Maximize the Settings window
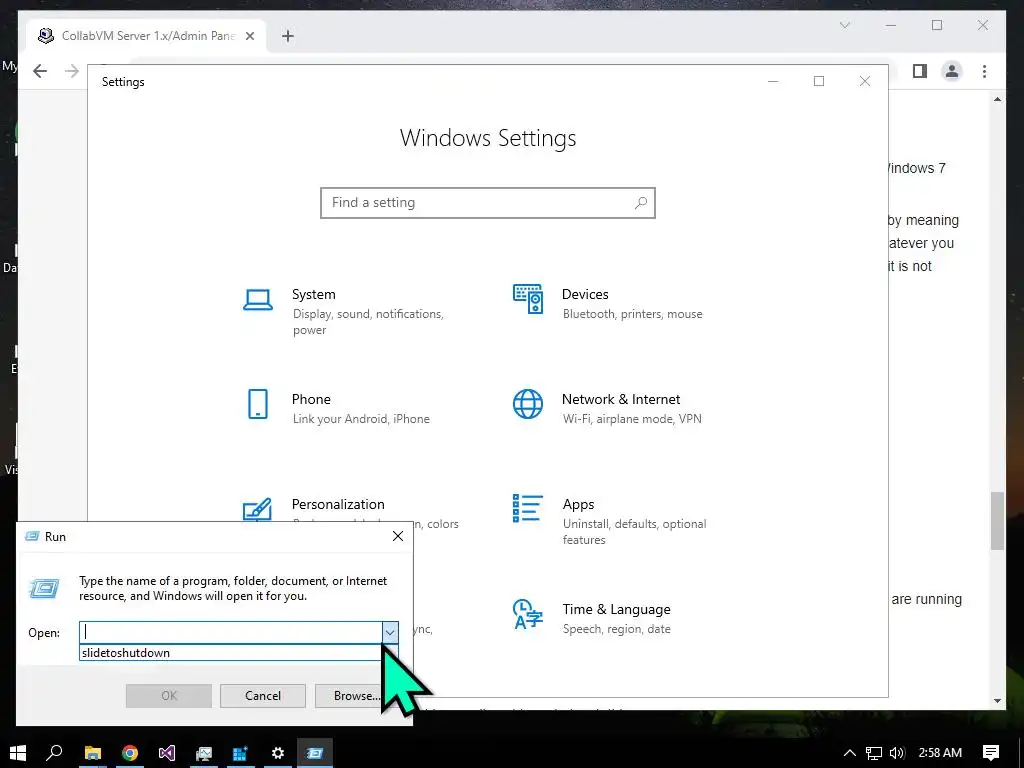 (x=819, y=81)
